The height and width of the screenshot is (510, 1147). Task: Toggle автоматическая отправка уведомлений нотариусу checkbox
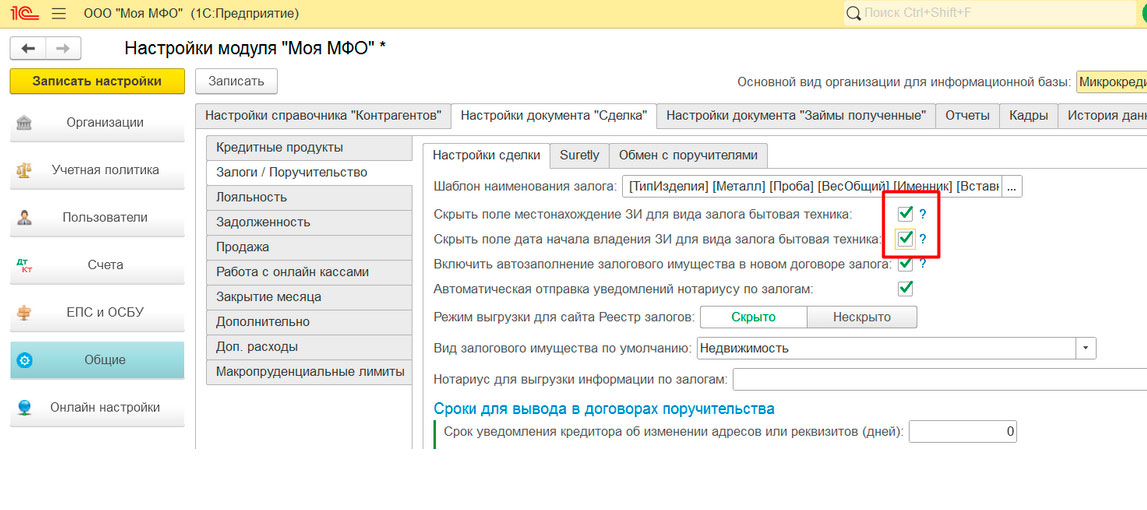pos(905,288)
